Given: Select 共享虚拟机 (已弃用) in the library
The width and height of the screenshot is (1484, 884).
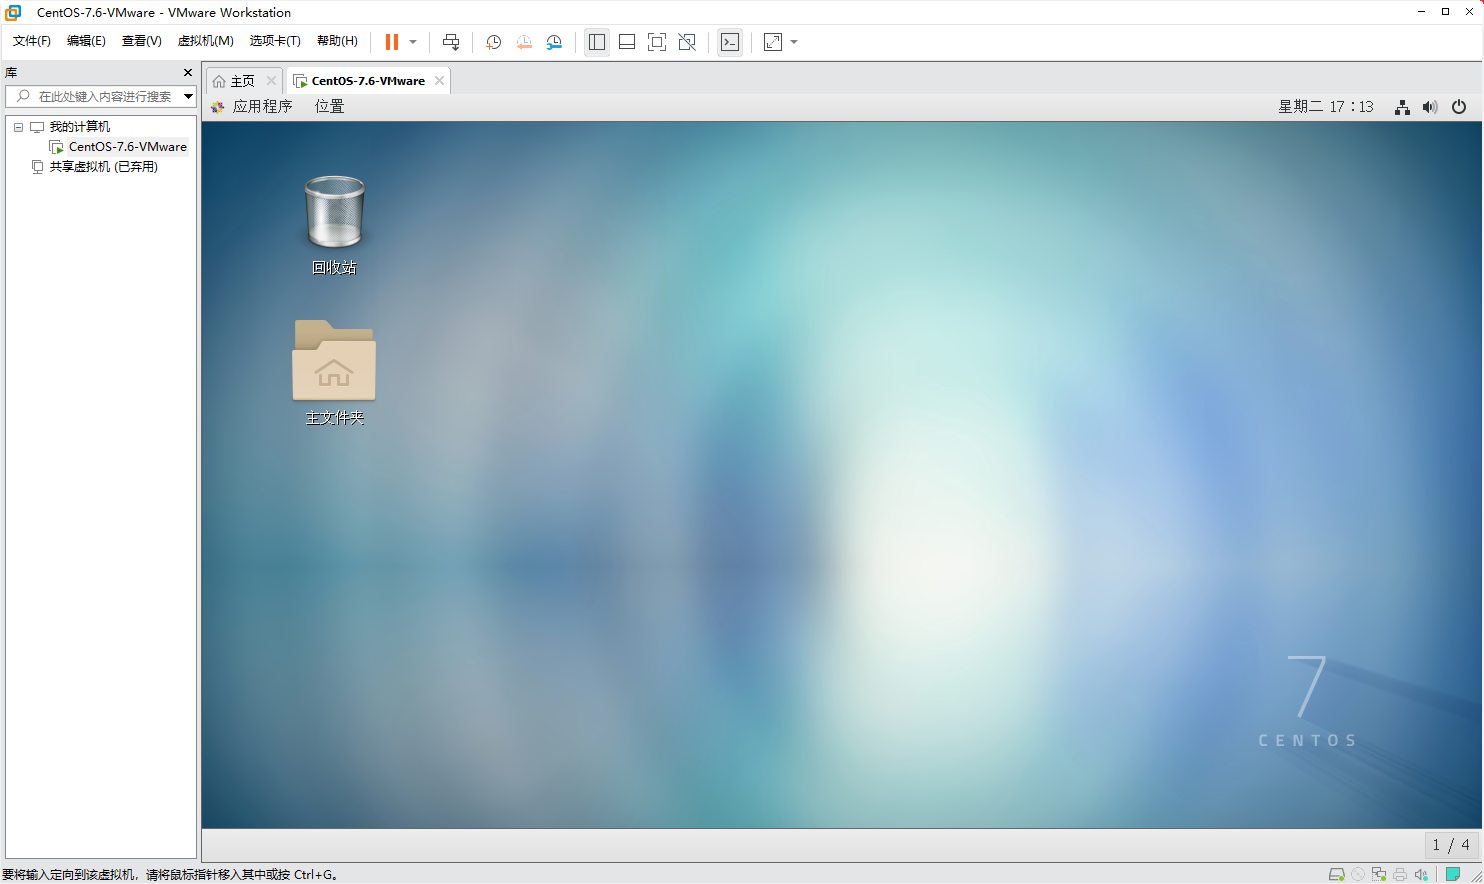Looking at the screenshot, I should click(104, 167).
